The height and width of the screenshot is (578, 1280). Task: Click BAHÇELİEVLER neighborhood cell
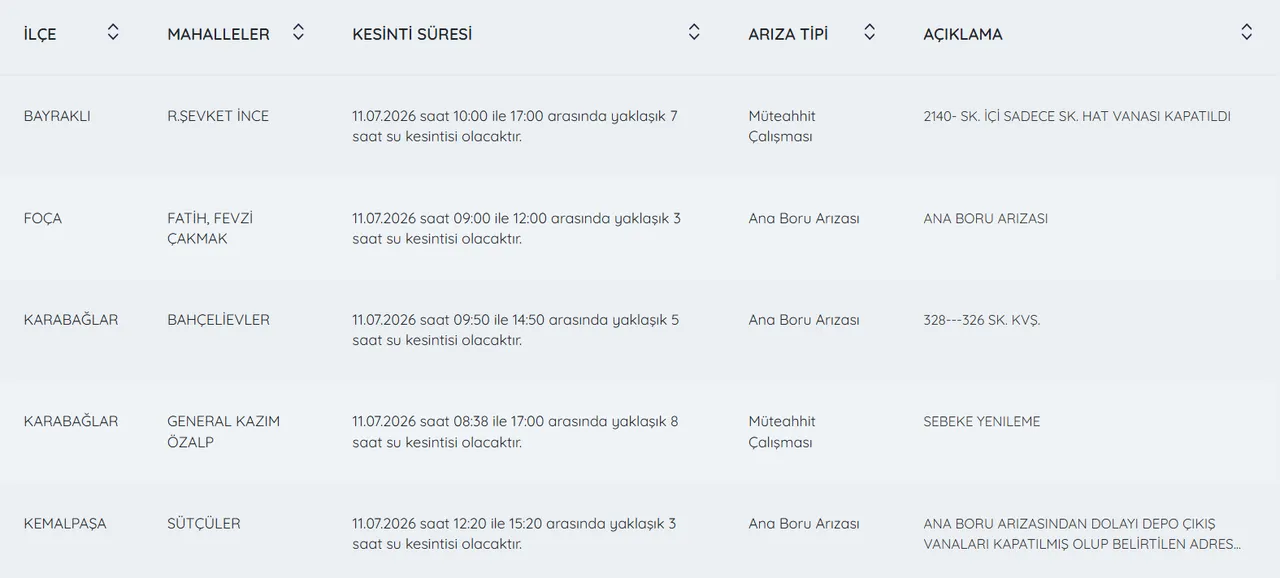[x=218, y=320]
